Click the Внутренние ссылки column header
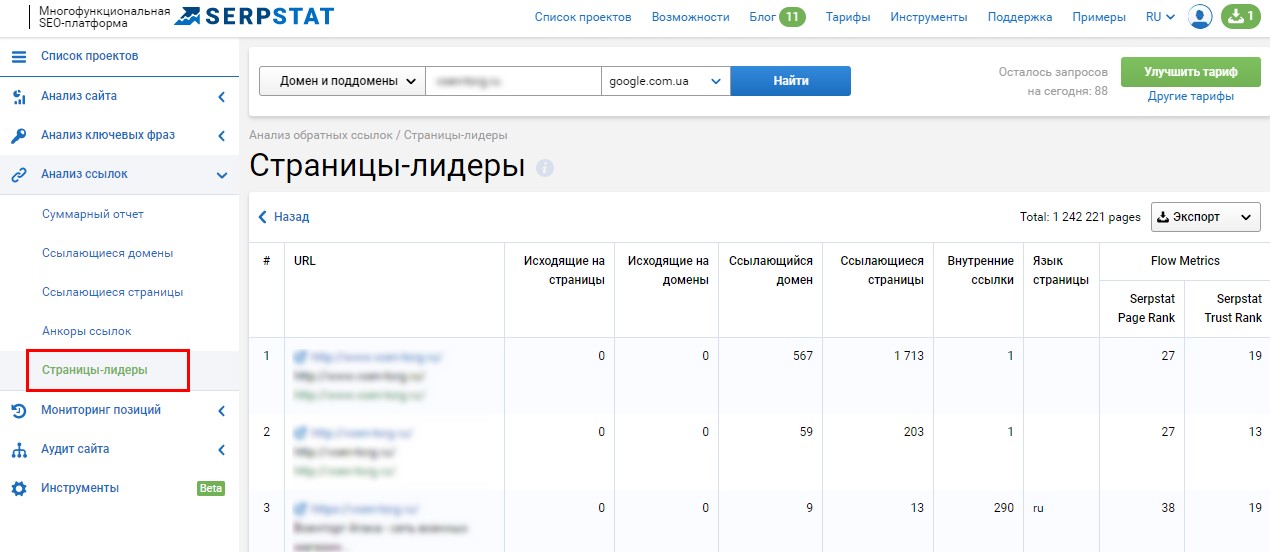 click(980, 271)
